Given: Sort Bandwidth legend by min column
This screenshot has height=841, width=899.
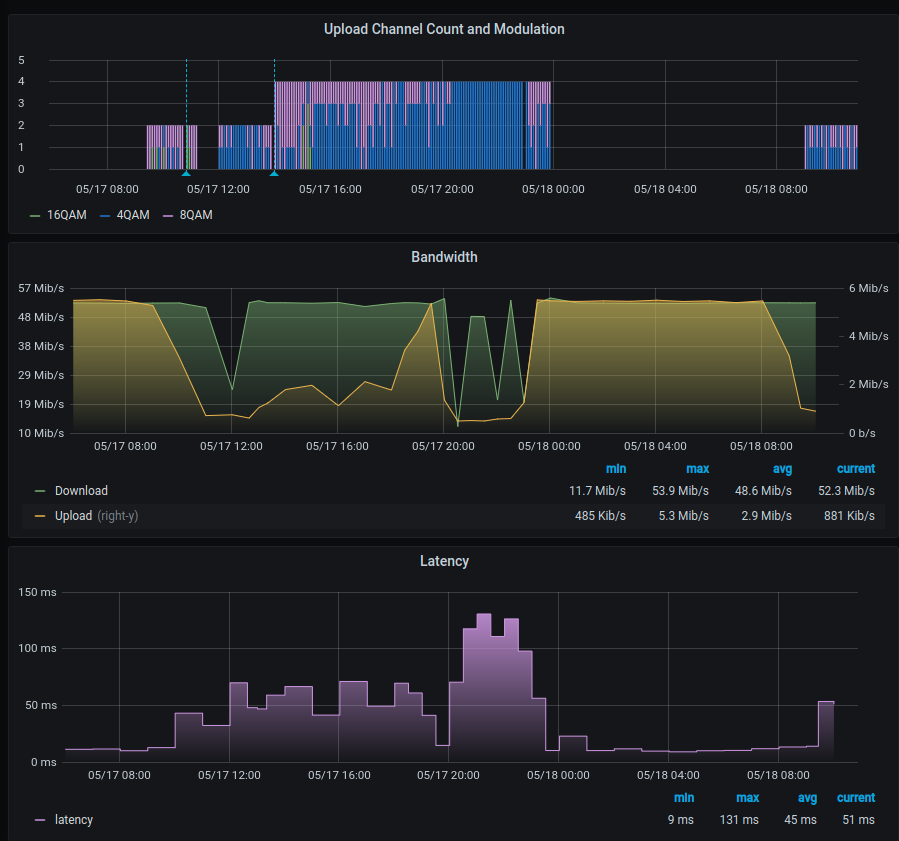Looking at the screenshot, I should tap(615, 469).
